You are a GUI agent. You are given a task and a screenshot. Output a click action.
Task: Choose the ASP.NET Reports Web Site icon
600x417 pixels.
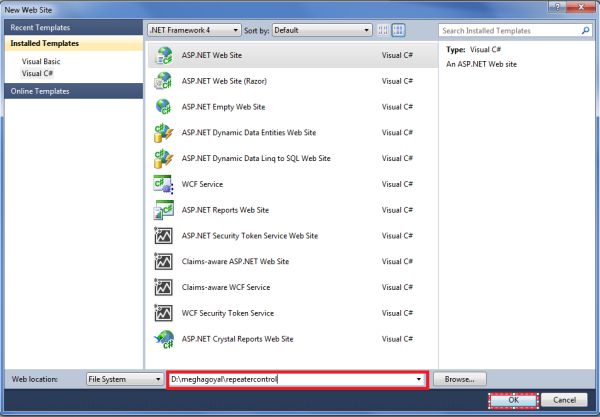[164, 210]
